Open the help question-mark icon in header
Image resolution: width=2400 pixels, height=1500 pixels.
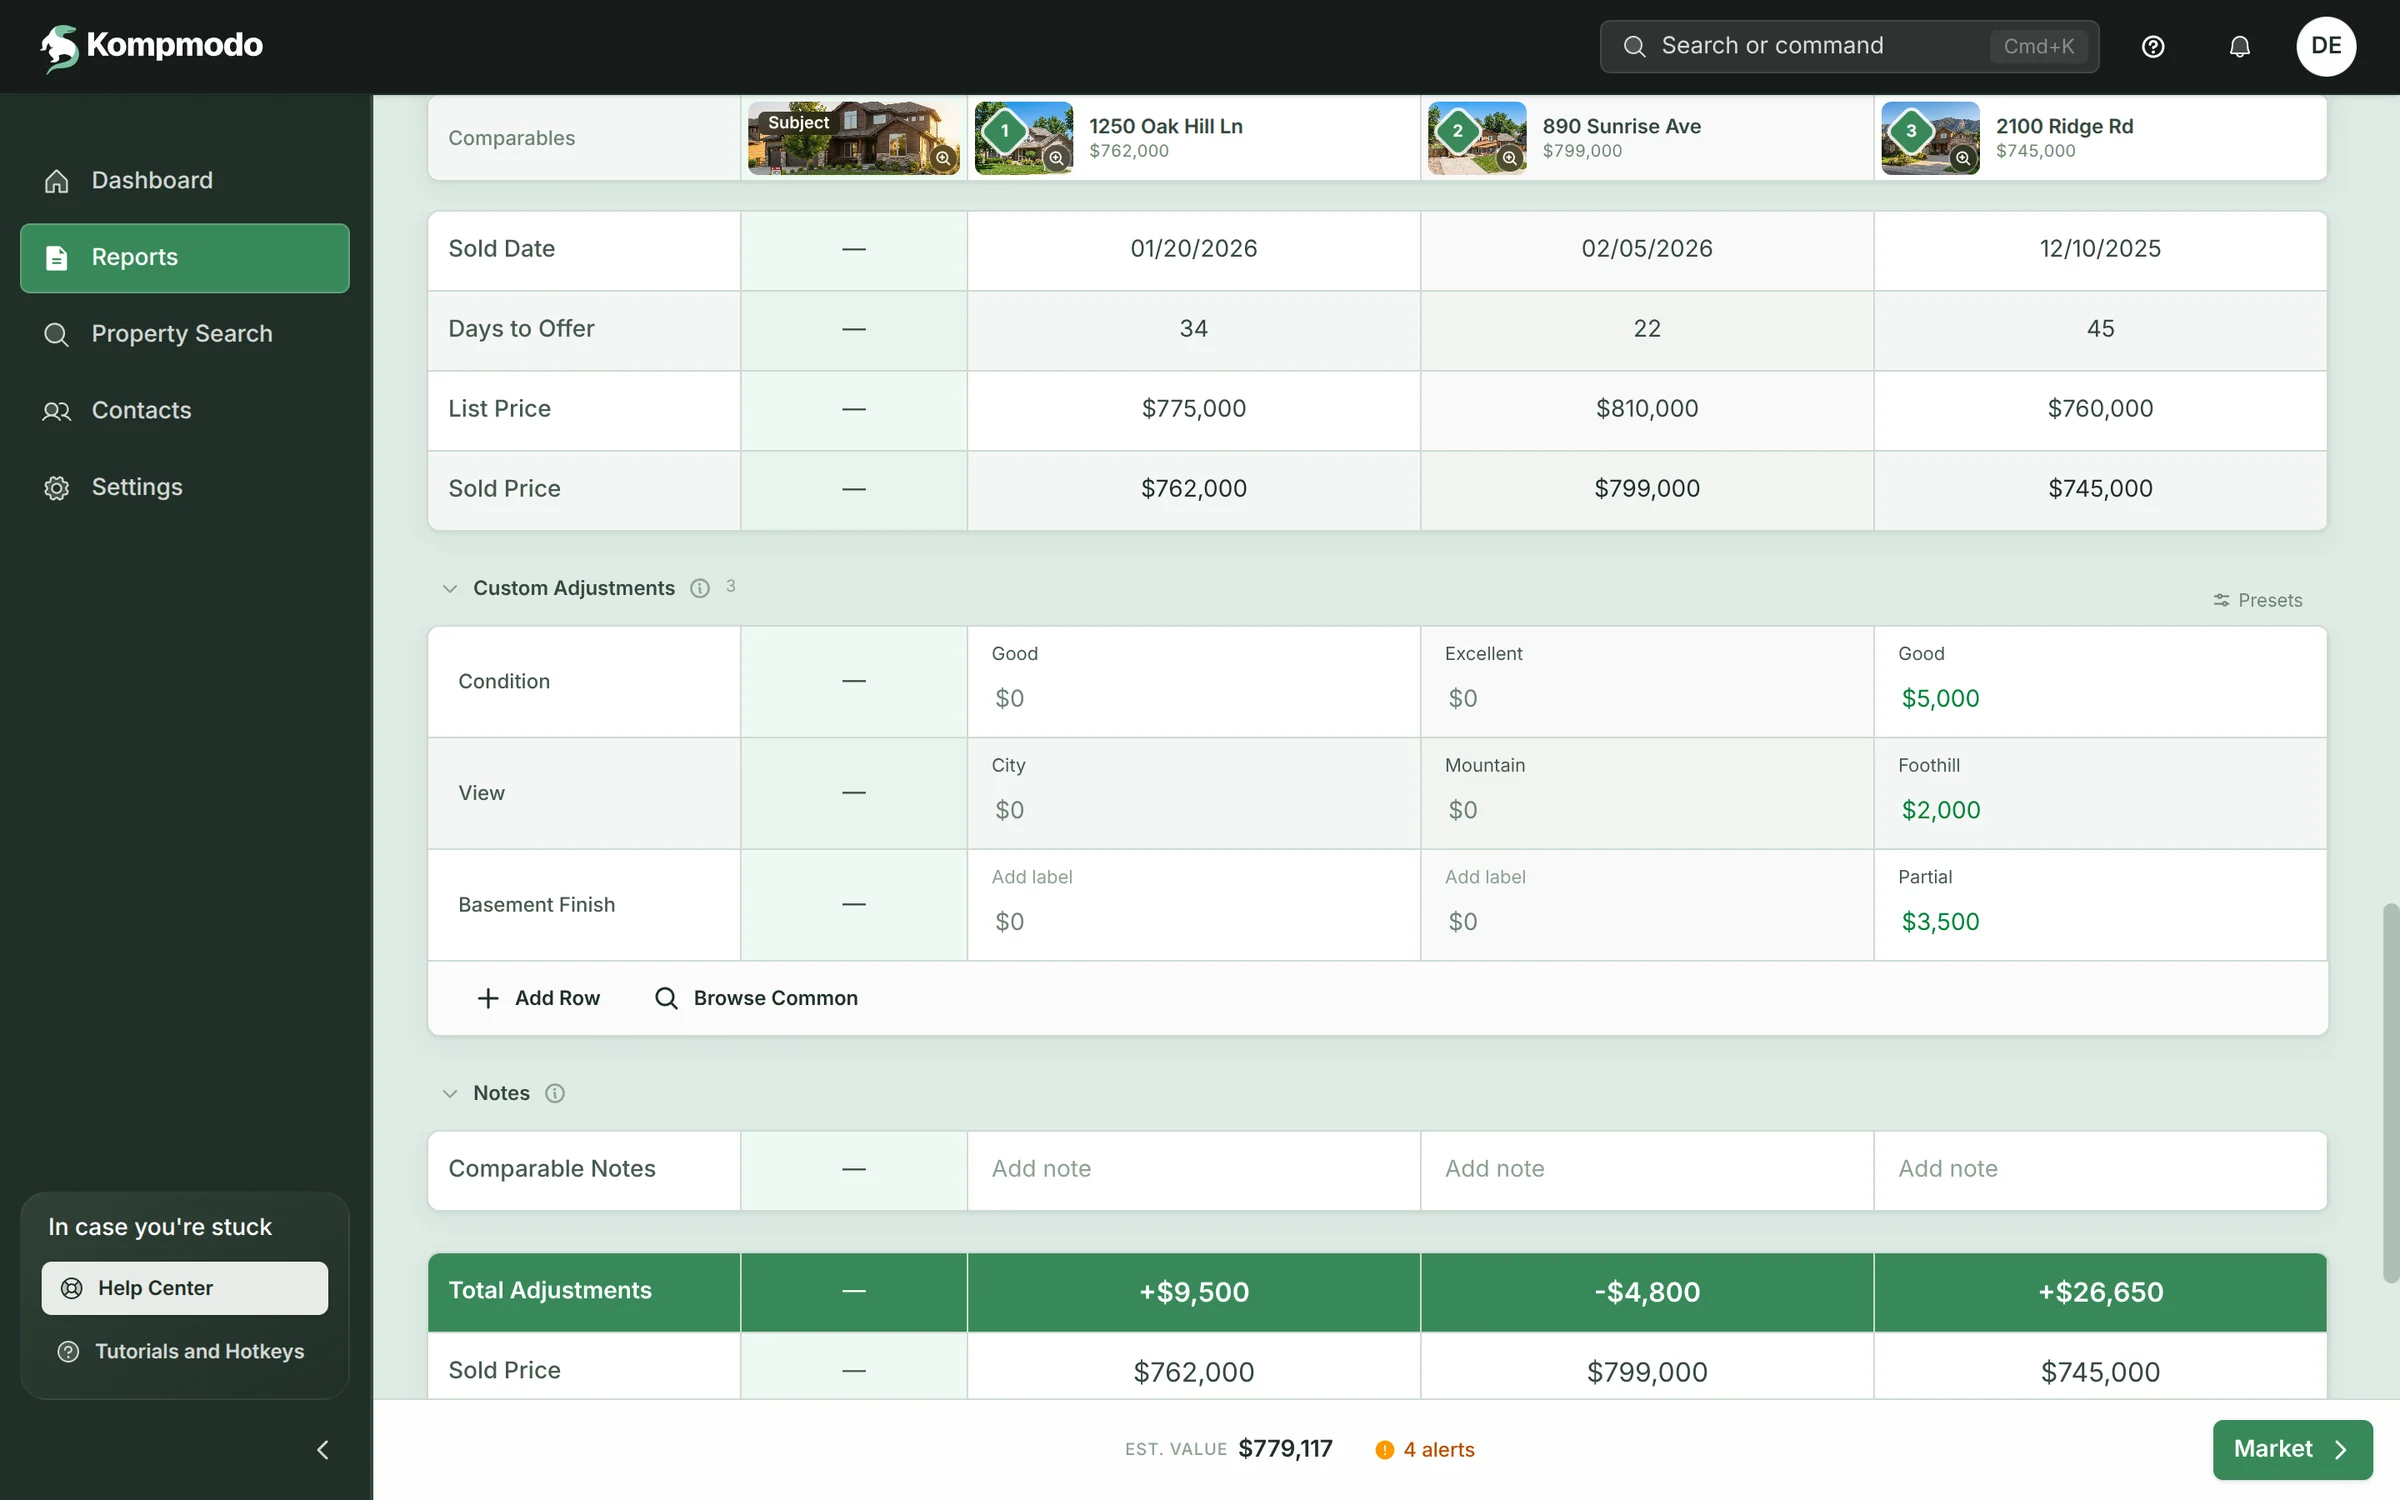pyautogui.click(x=2153, y=47)
